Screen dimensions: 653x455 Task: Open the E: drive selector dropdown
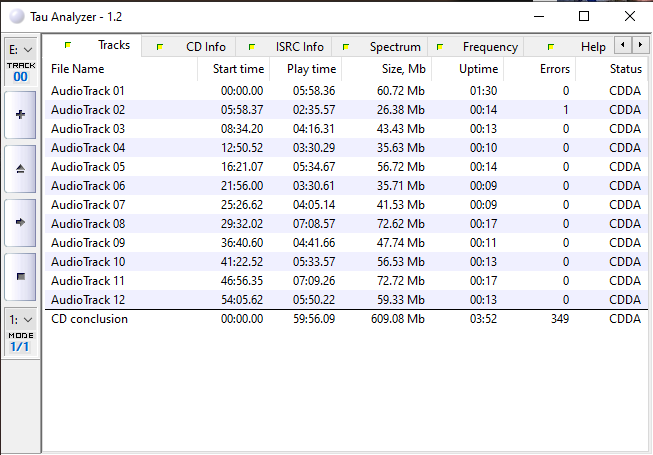[21, 48]
